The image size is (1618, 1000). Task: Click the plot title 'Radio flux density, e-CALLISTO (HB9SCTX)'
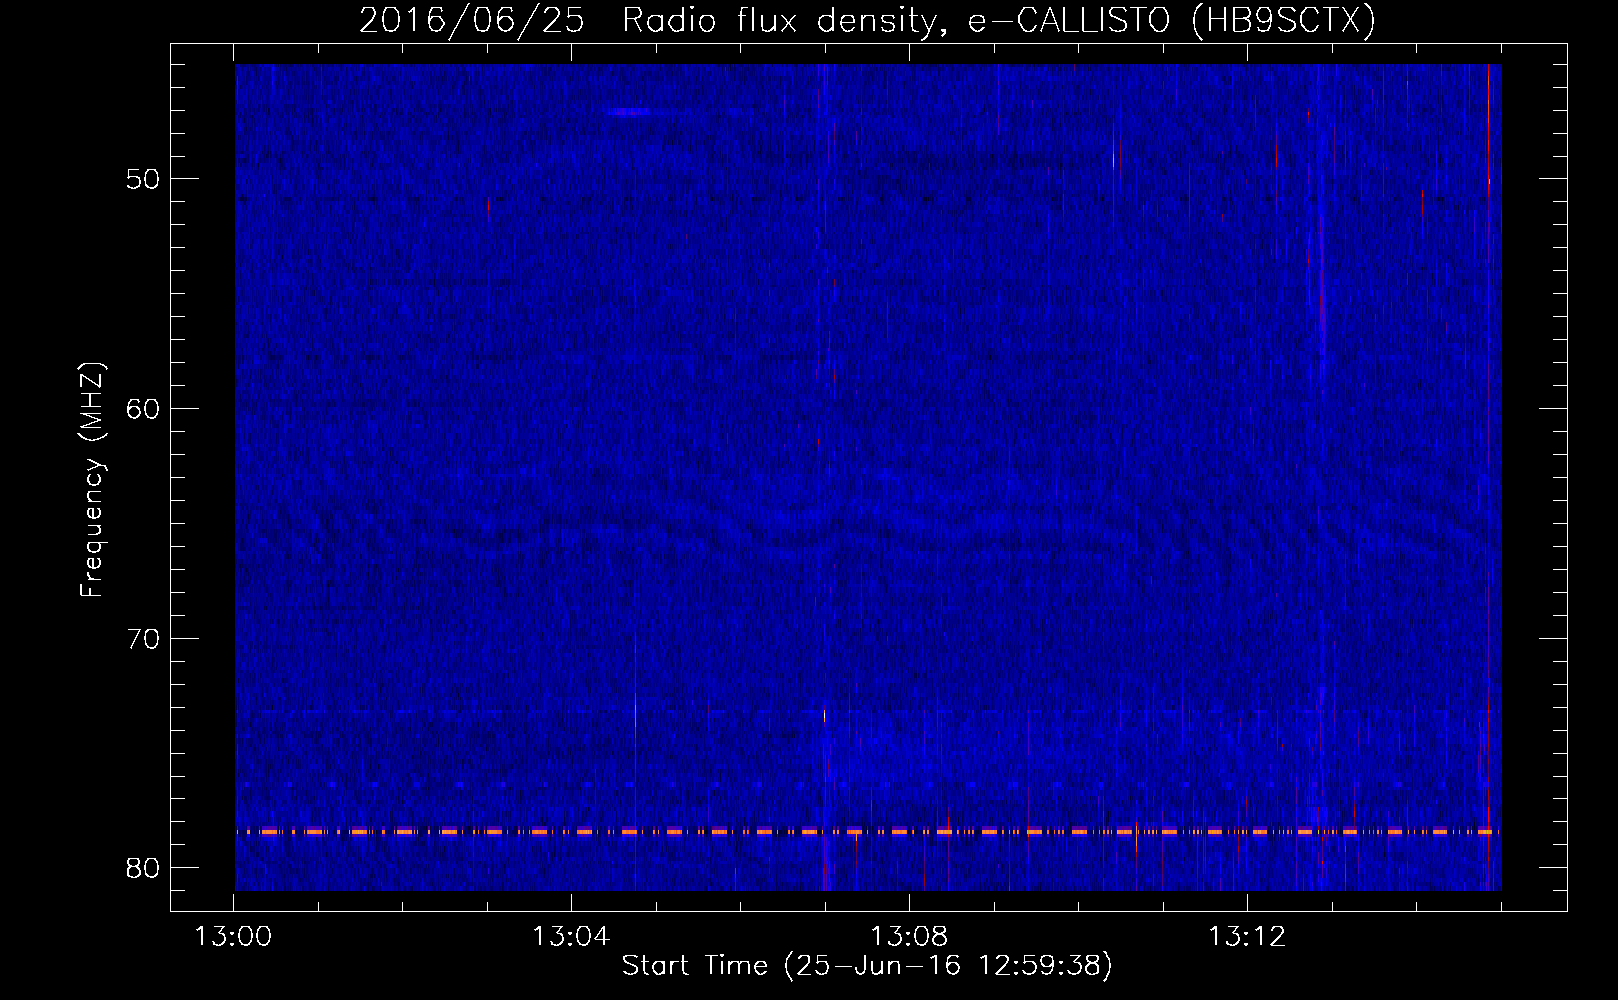click(x=998, y=21)
